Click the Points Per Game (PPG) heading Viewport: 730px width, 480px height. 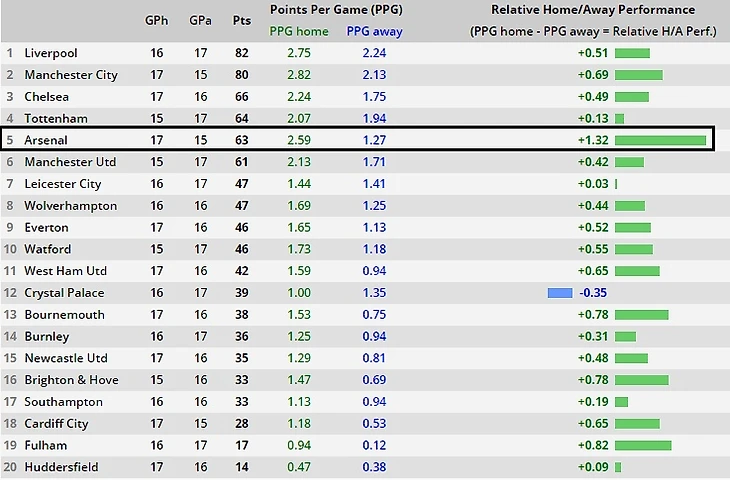click(x=336, y=10)
